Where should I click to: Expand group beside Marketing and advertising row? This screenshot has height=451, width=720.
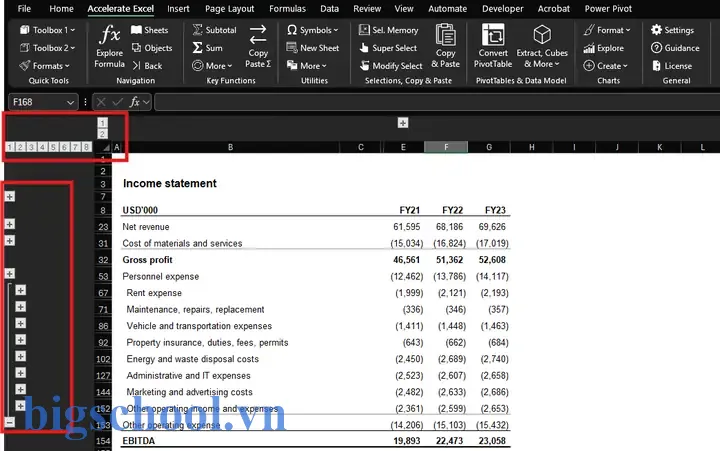click(x=20, y=389)
